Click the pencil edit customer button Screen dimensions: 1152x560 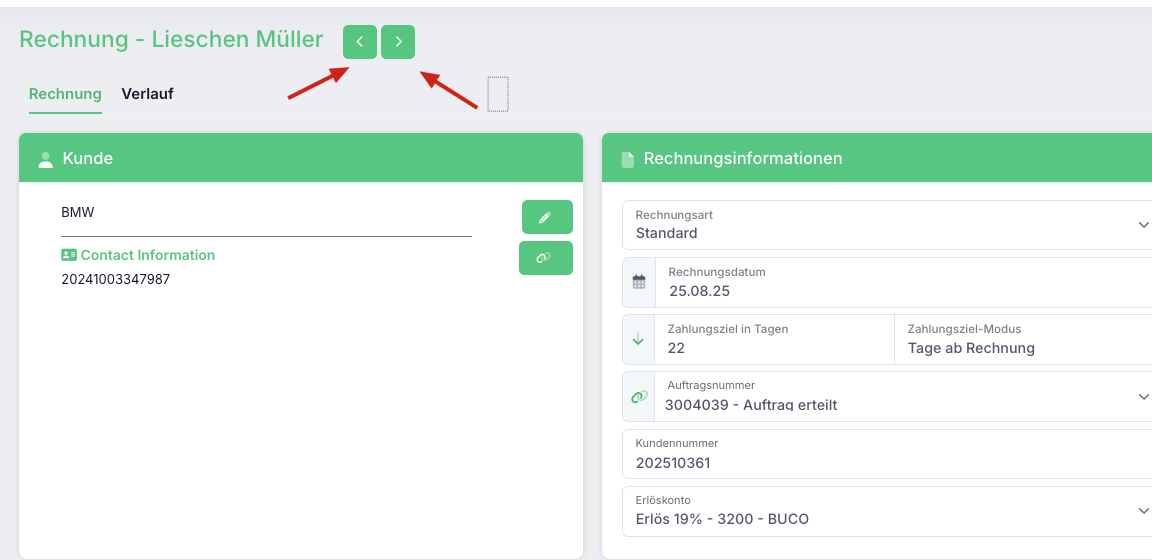tap(547, 217)
